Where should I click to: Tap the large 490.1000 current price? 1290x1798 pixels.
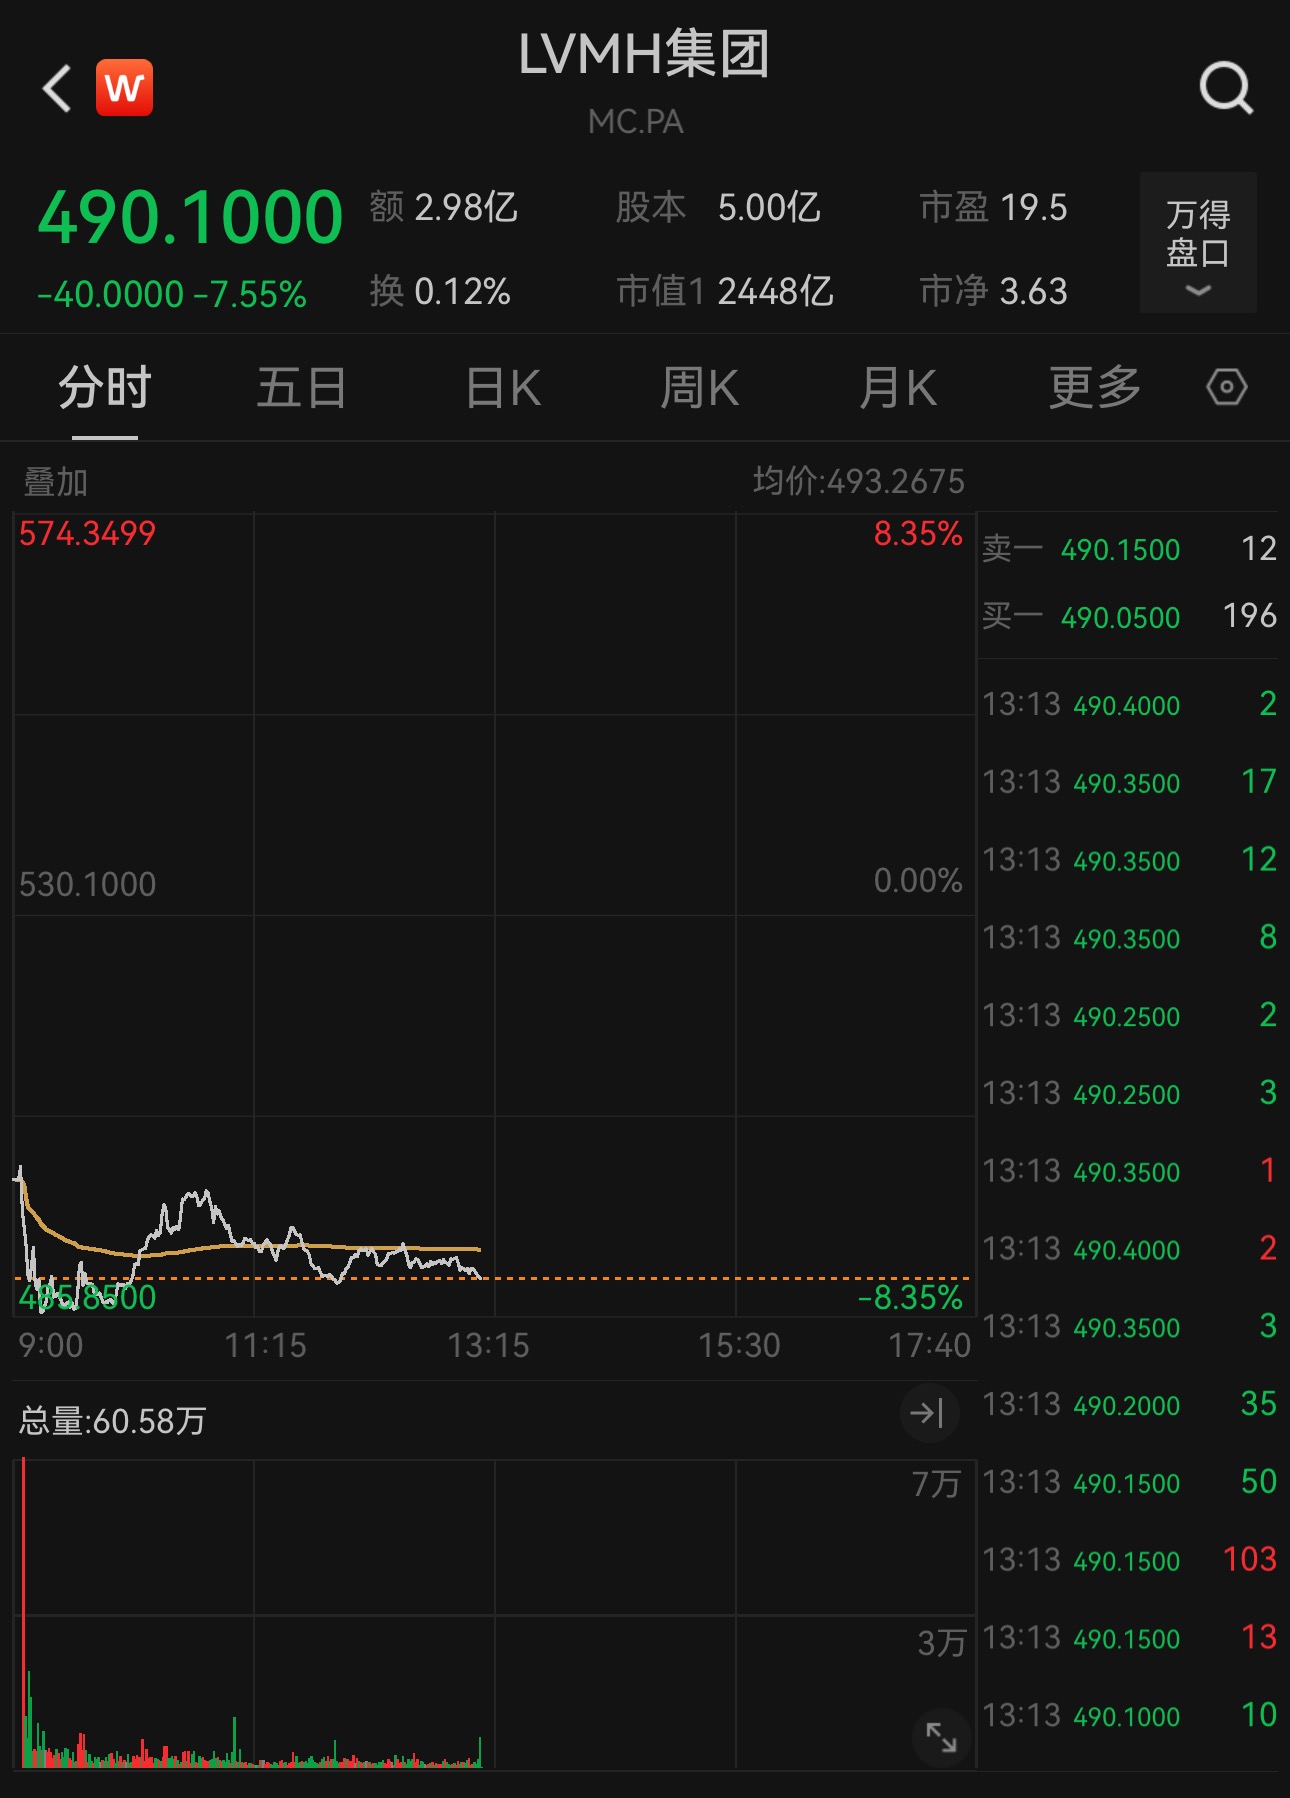(x=190, y=217)
